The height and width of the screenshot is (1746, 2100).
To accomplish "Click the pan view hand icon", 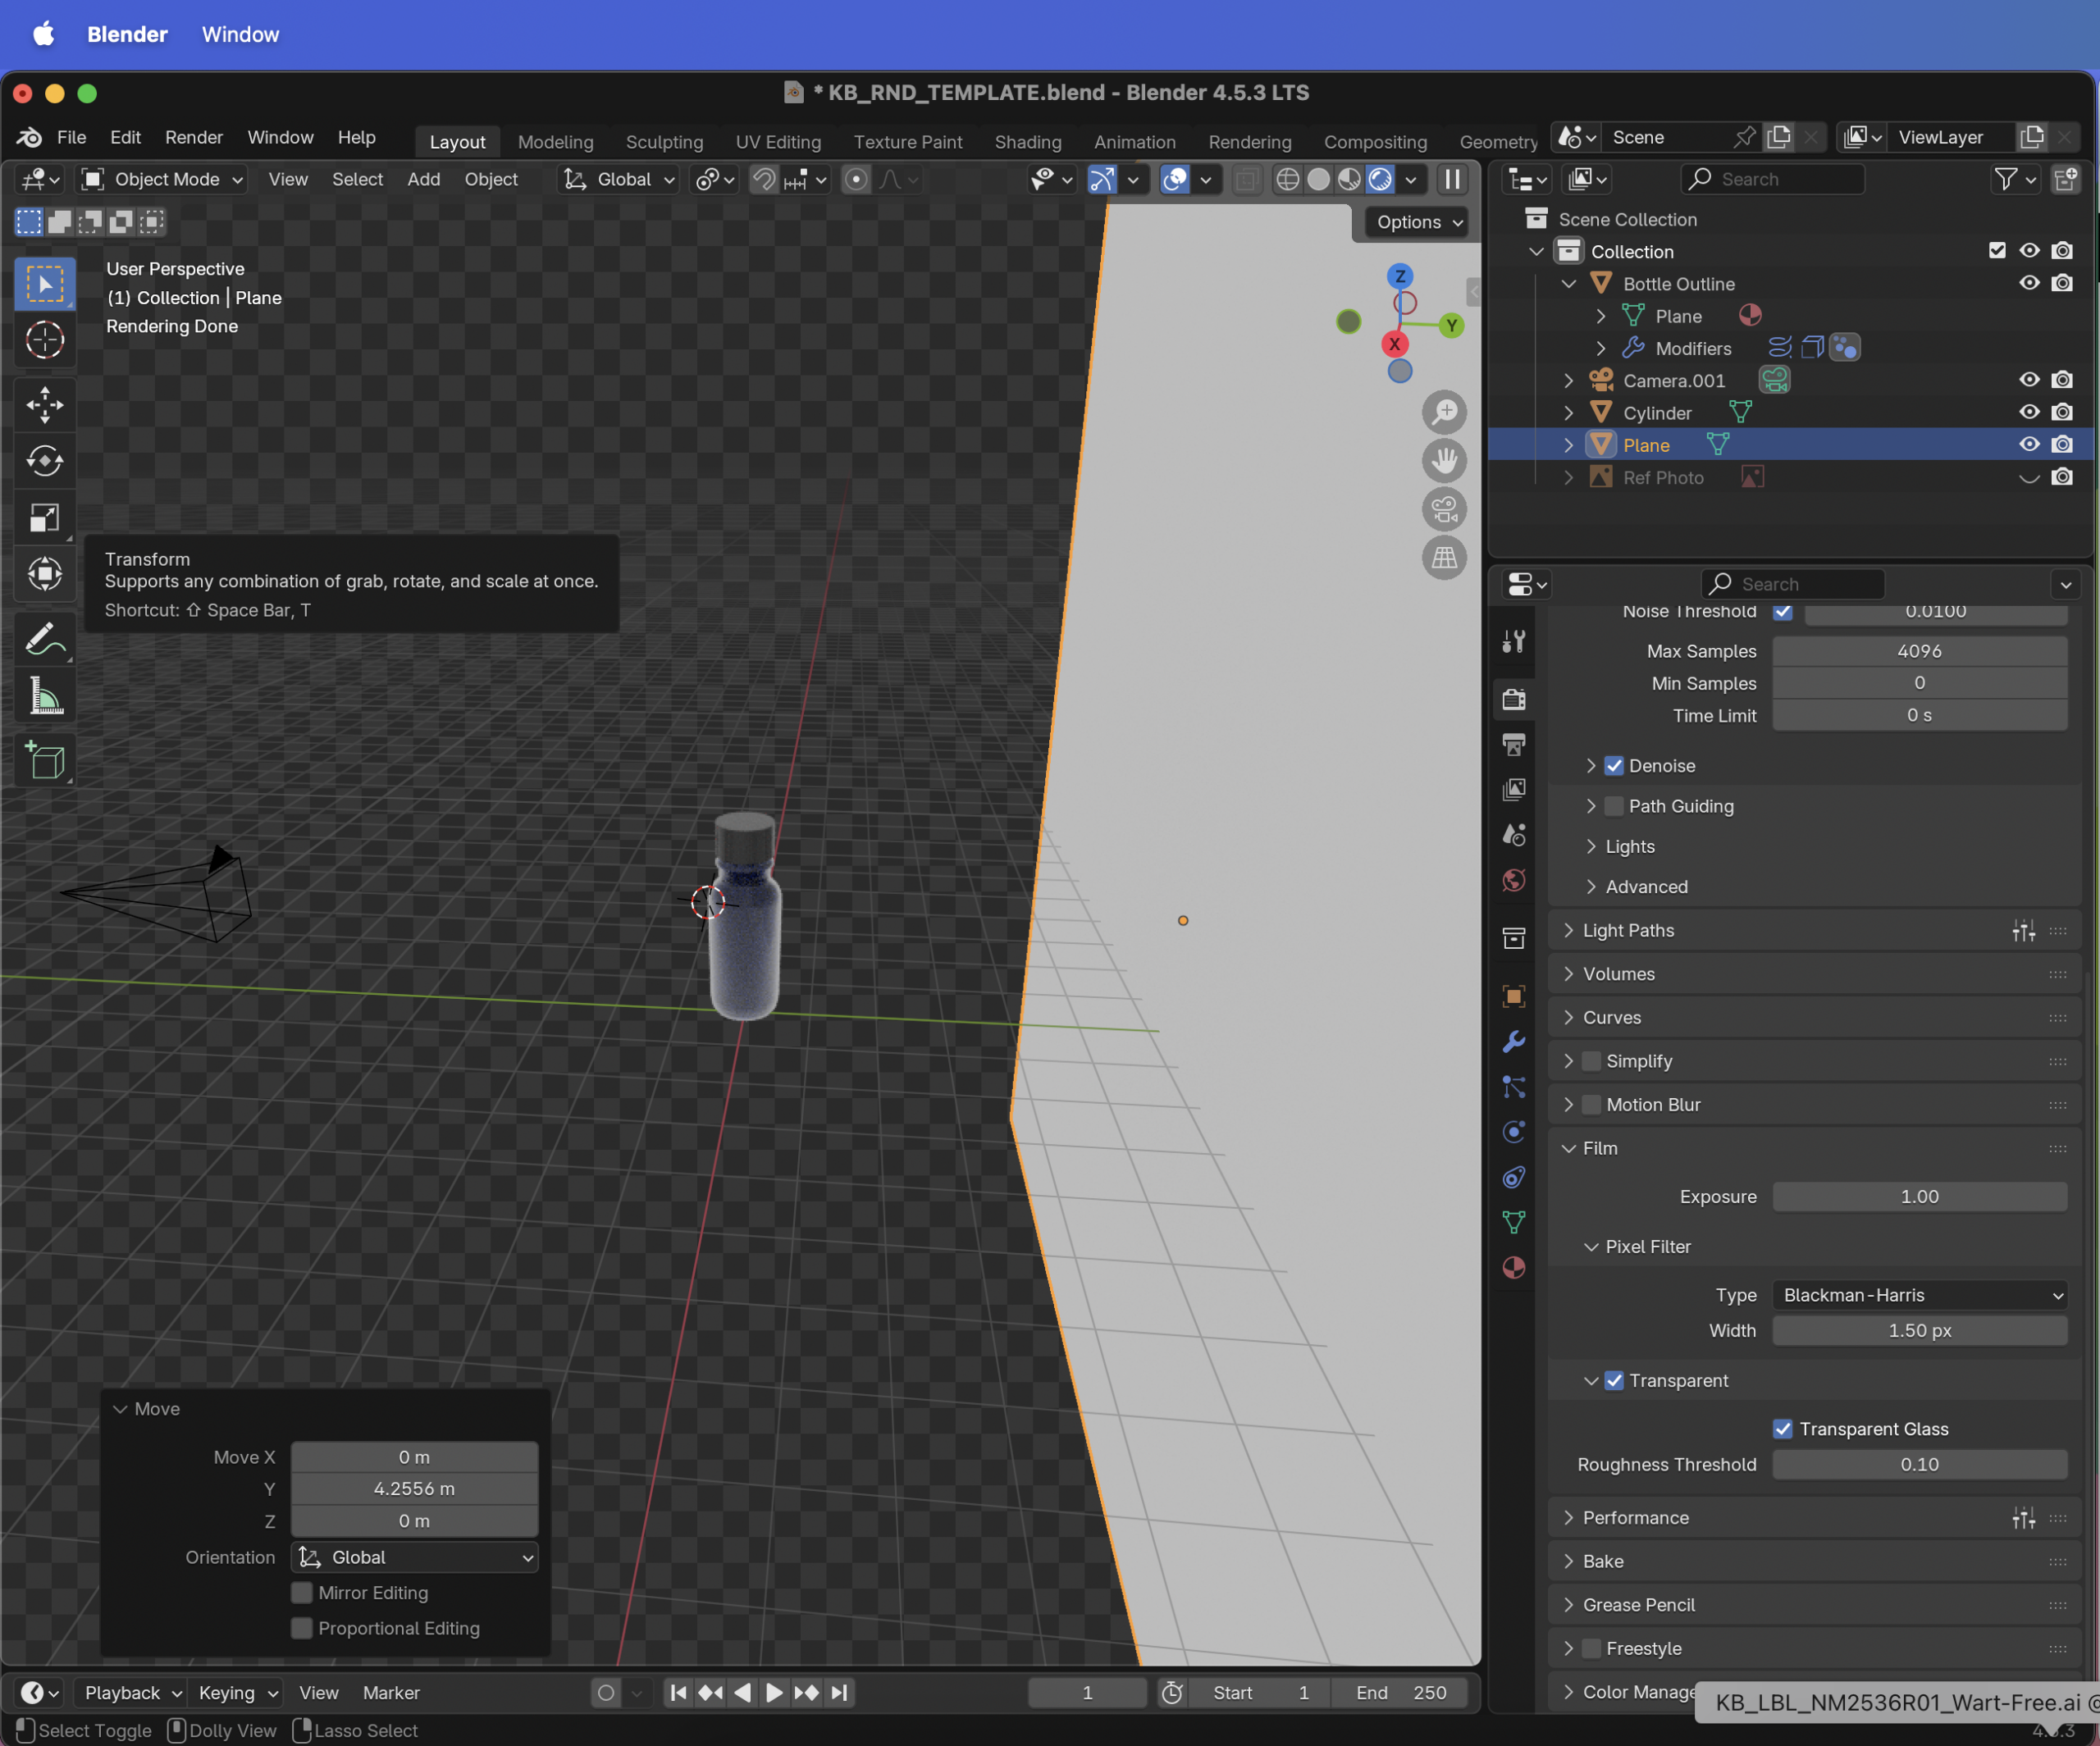I will click(1444, 461).
